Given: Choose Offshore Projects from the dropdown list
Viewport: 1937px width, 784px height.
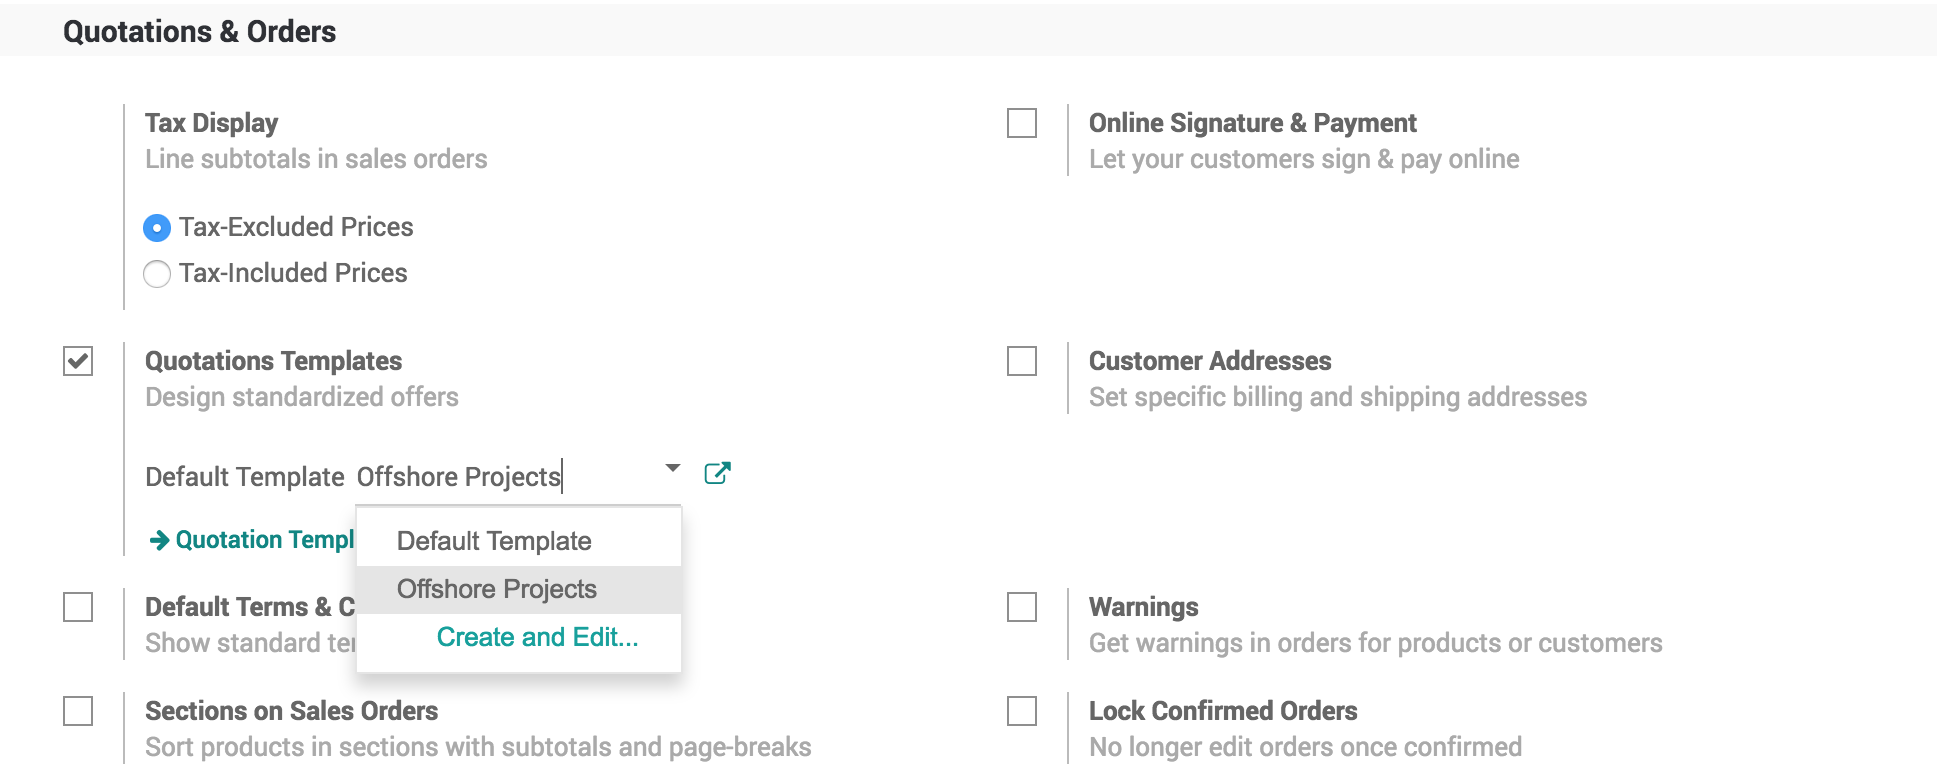Looking at the screenshot, I should (497, 589).
